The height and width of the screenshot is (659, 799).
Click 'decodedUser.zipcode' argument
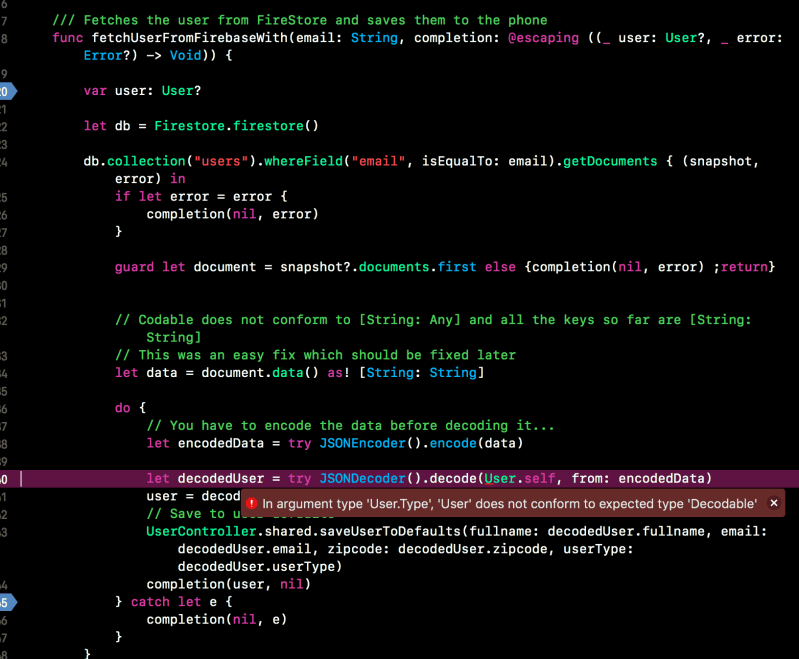[472, 549]
